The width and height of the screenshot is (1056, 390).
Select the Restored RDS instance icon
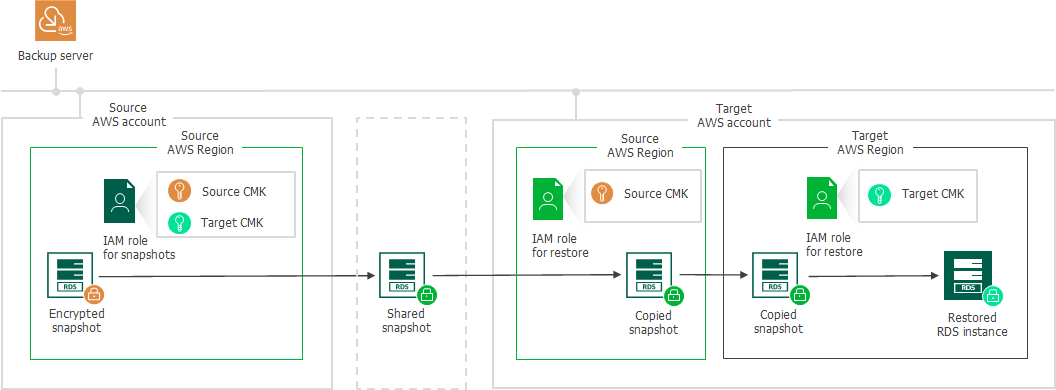coord(968,275)
